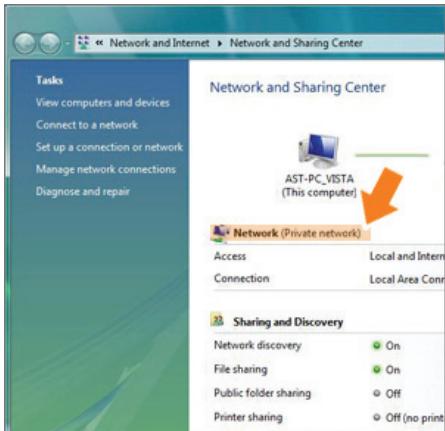
Task: Click the Network and Sharing Center page title
Action: (298, 88)
